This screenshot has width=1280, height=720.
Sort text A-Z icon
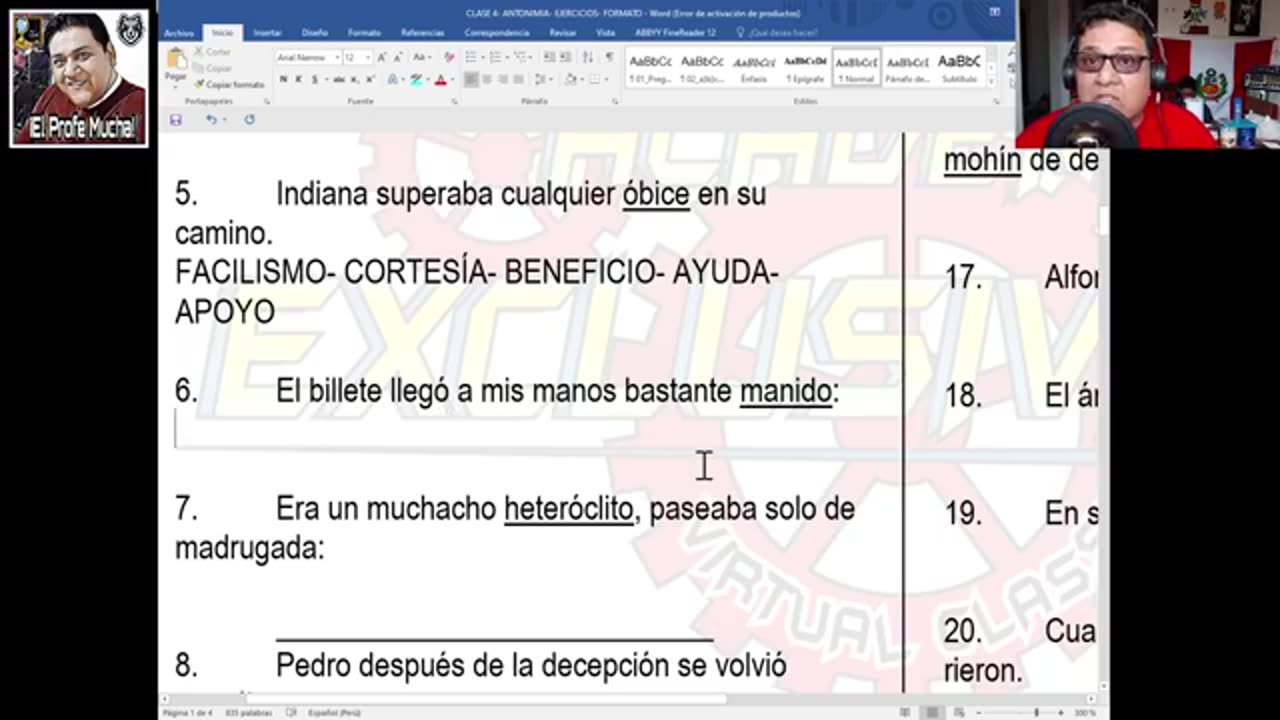pyautogui.click(x=587, y=58)
